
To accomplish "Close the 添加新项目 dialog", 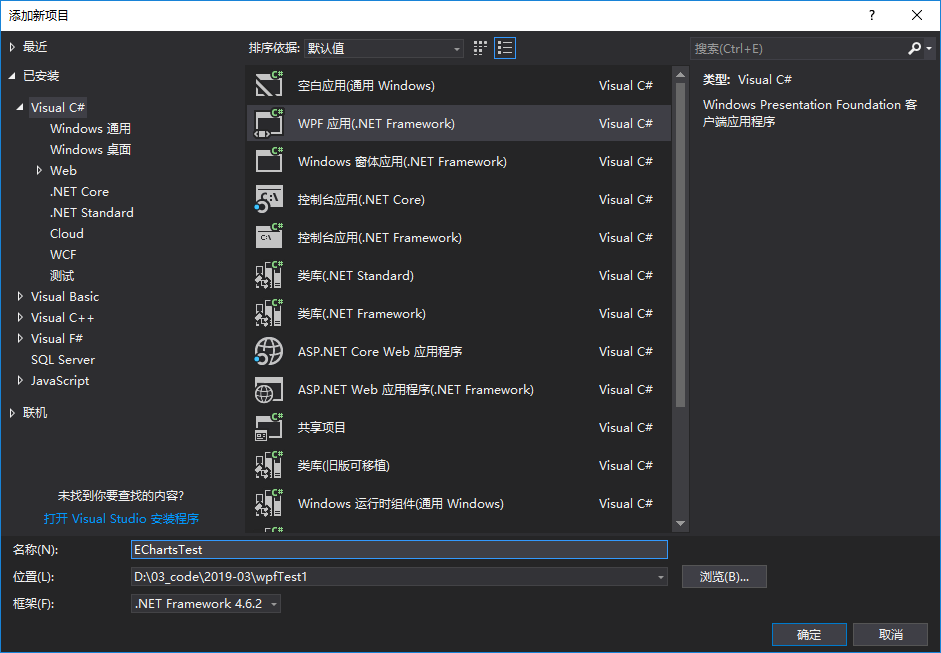I will point(916,16).
